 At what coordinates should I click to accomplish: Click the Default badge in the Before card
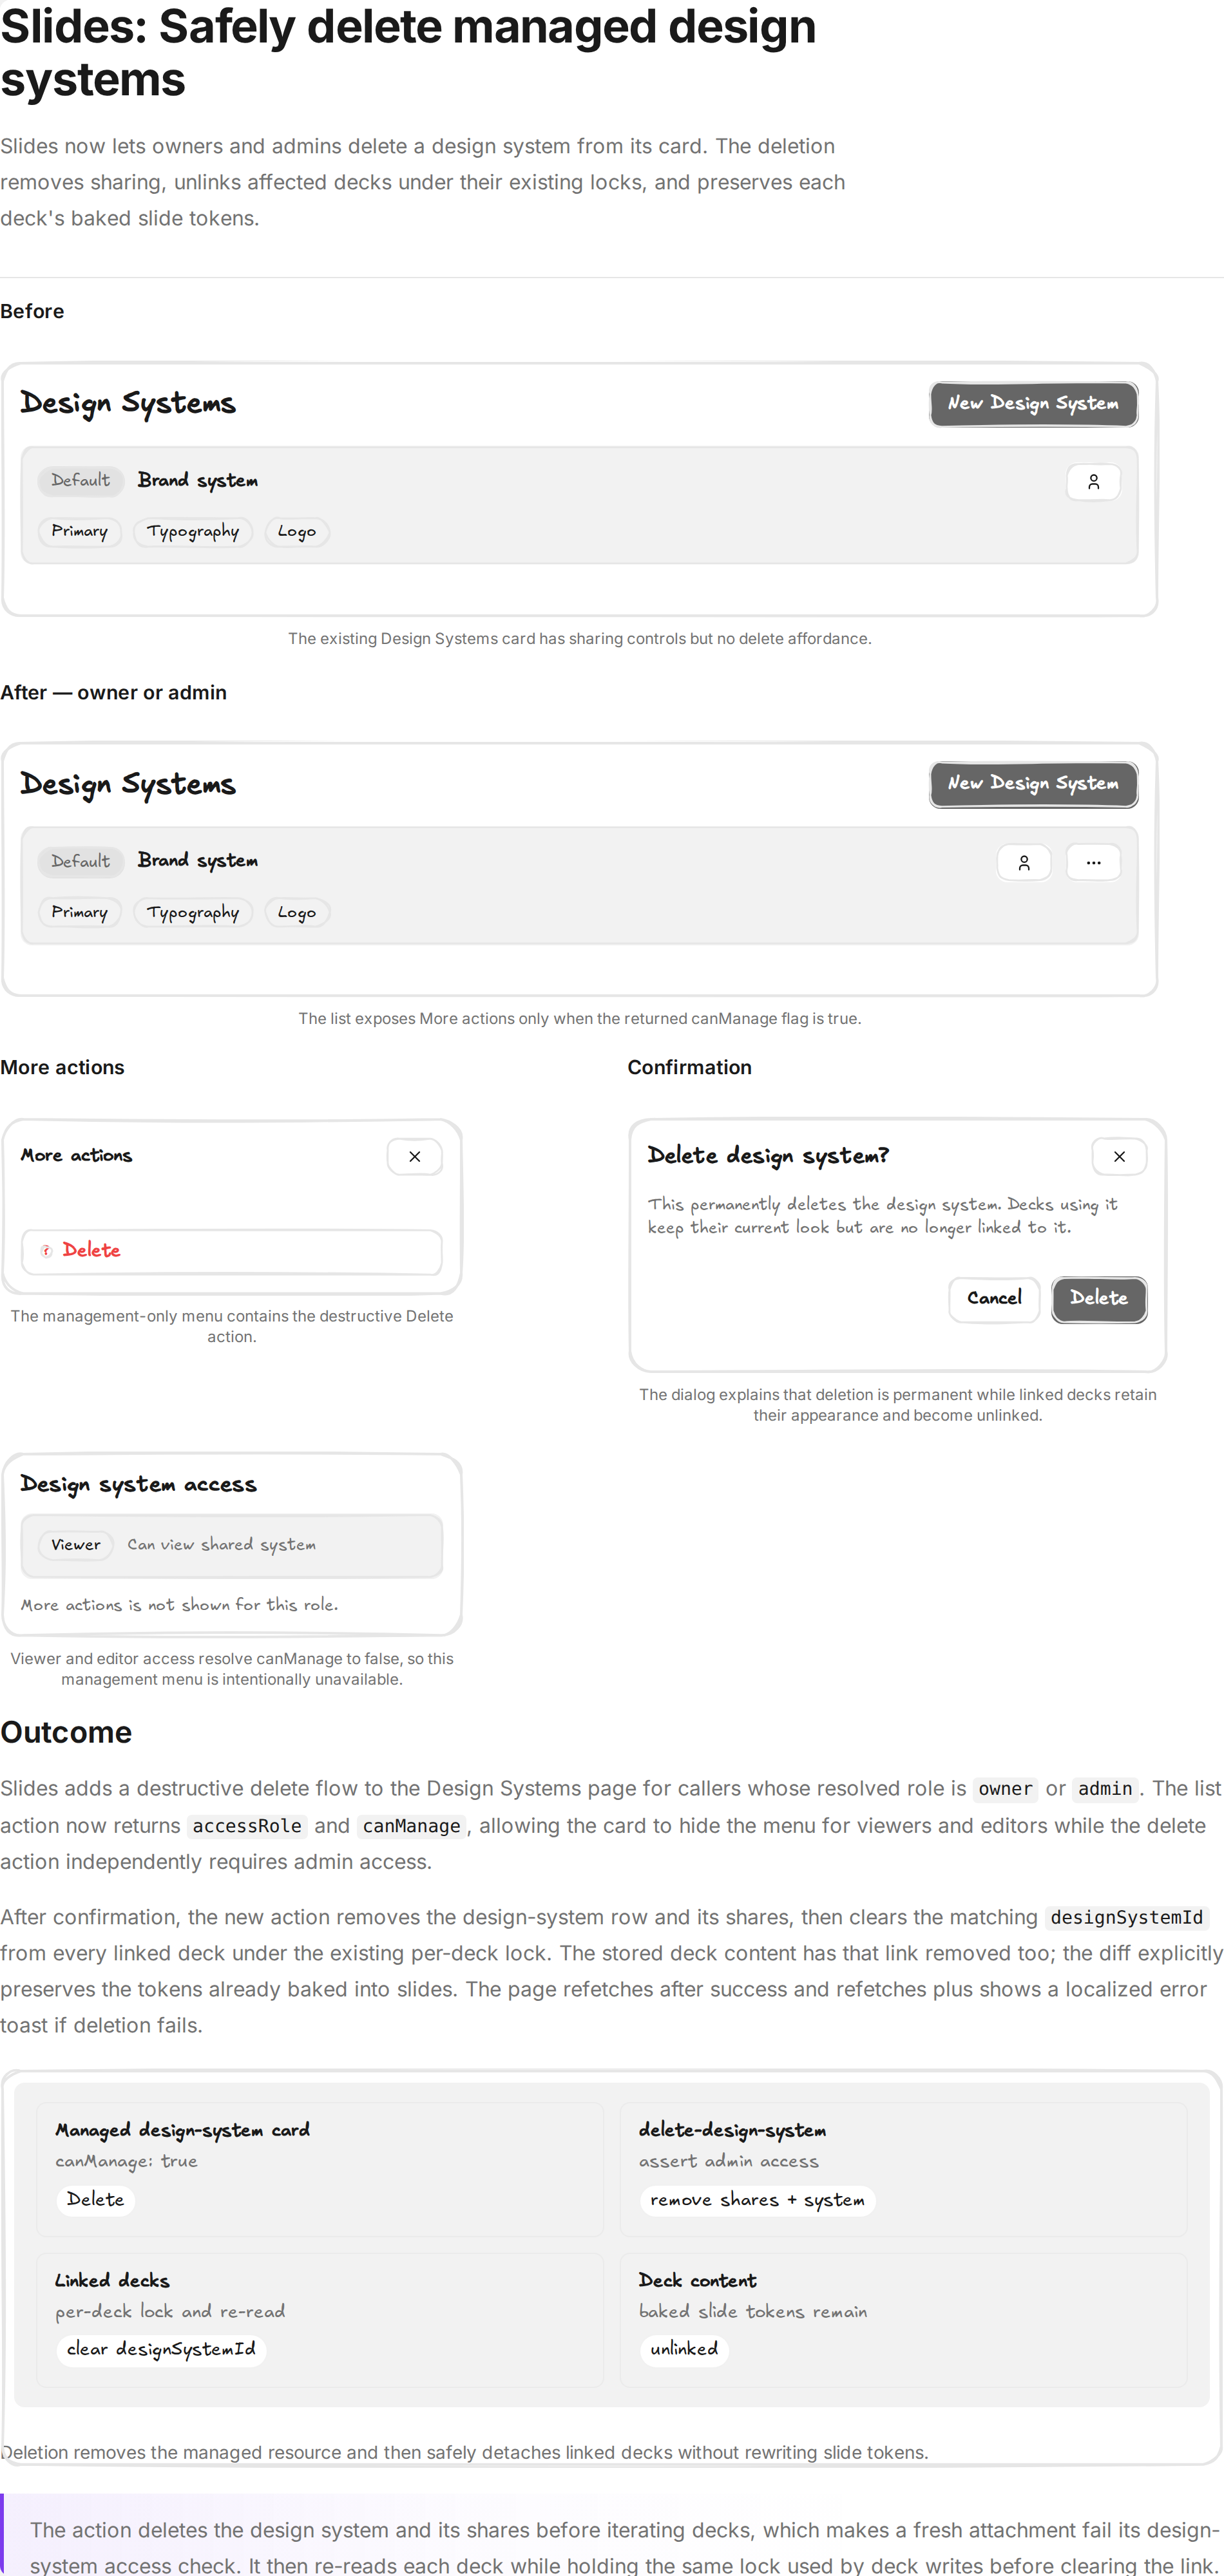point(80,481)
